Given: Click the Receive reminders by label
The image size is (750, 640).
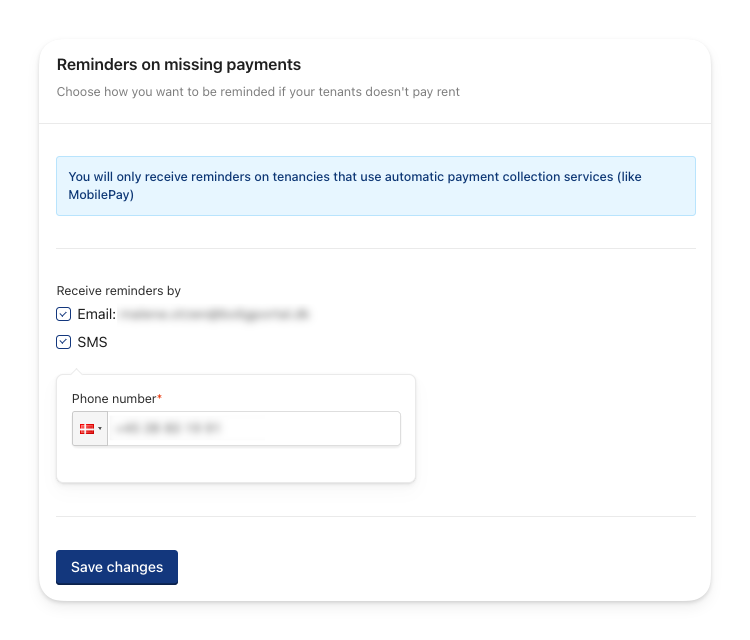Looking at the screenshot, I should pos(119,291).
